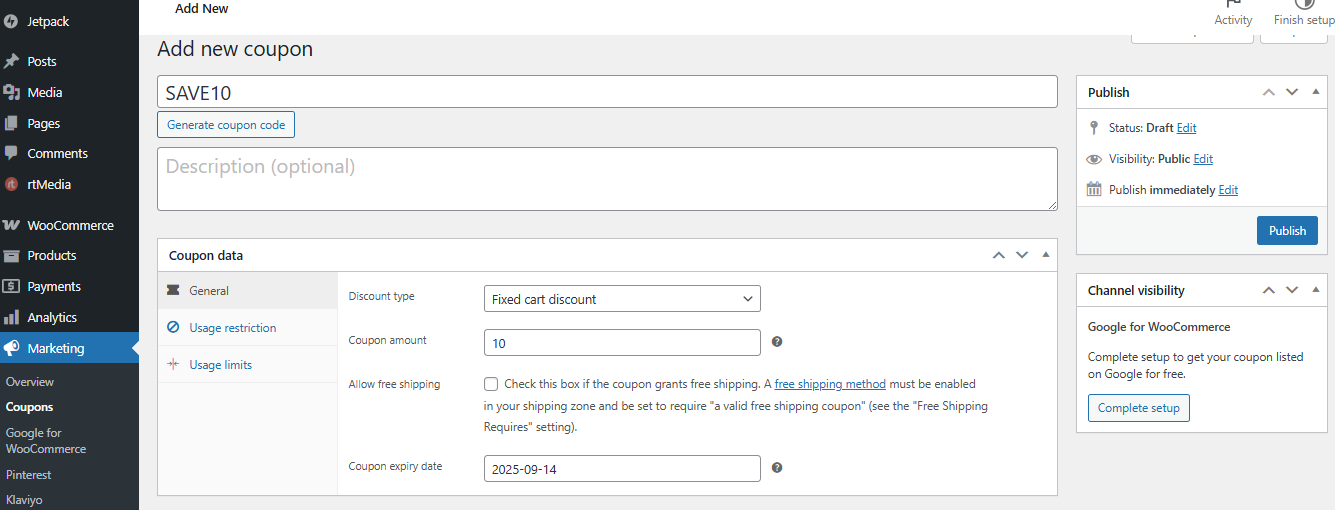Click the Coupon expiry date field

click(622, 468)
